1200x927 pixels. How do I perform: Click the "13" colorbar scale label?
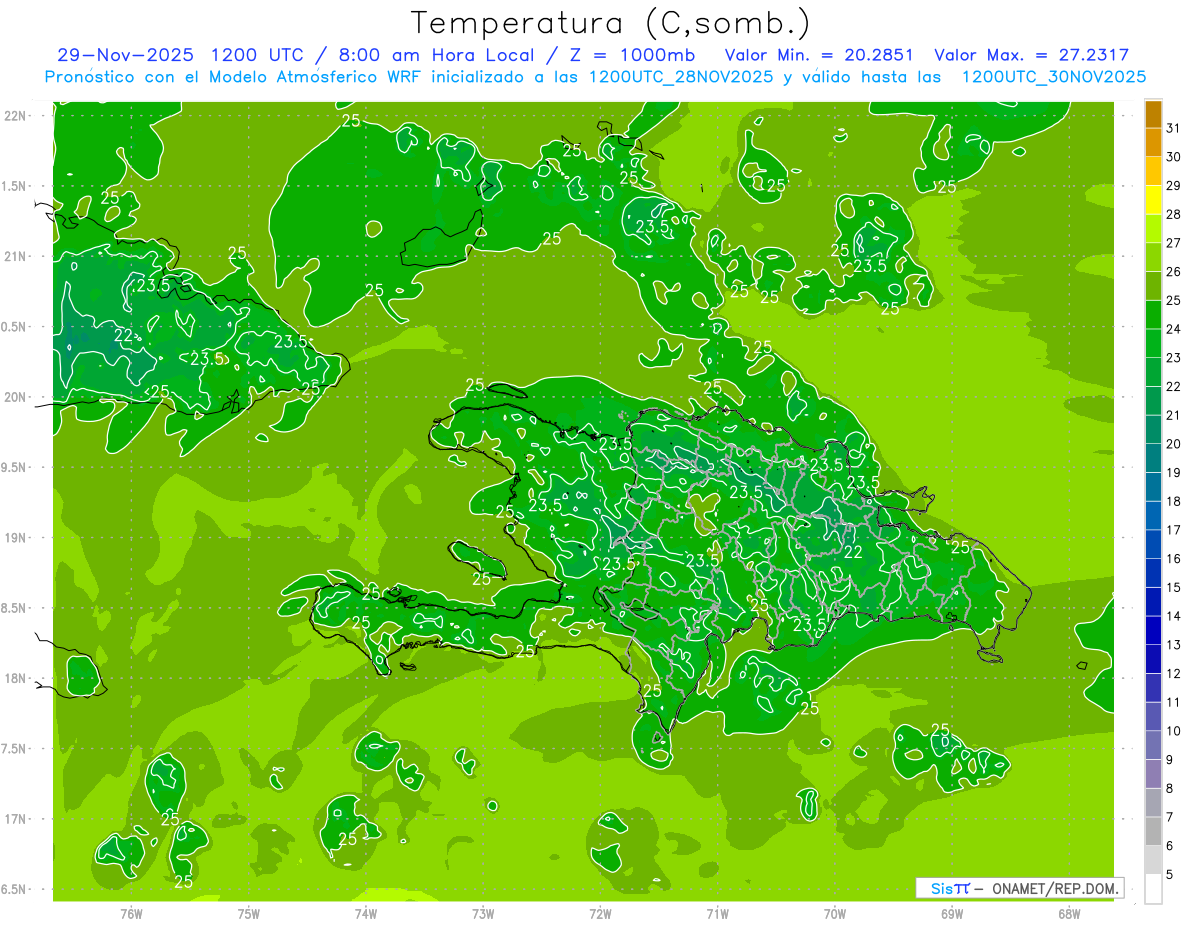point(1173,645)
